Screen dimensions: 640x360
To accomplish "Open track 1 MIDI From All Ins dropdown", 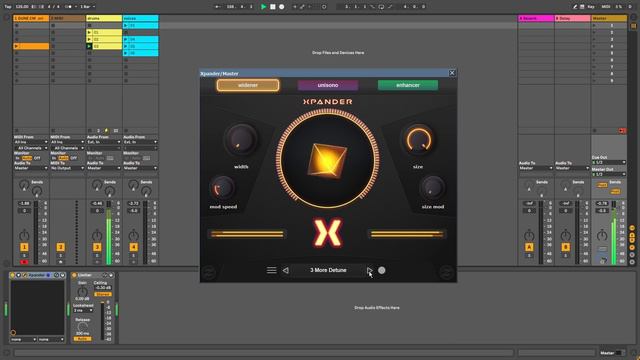I will 31,142.
